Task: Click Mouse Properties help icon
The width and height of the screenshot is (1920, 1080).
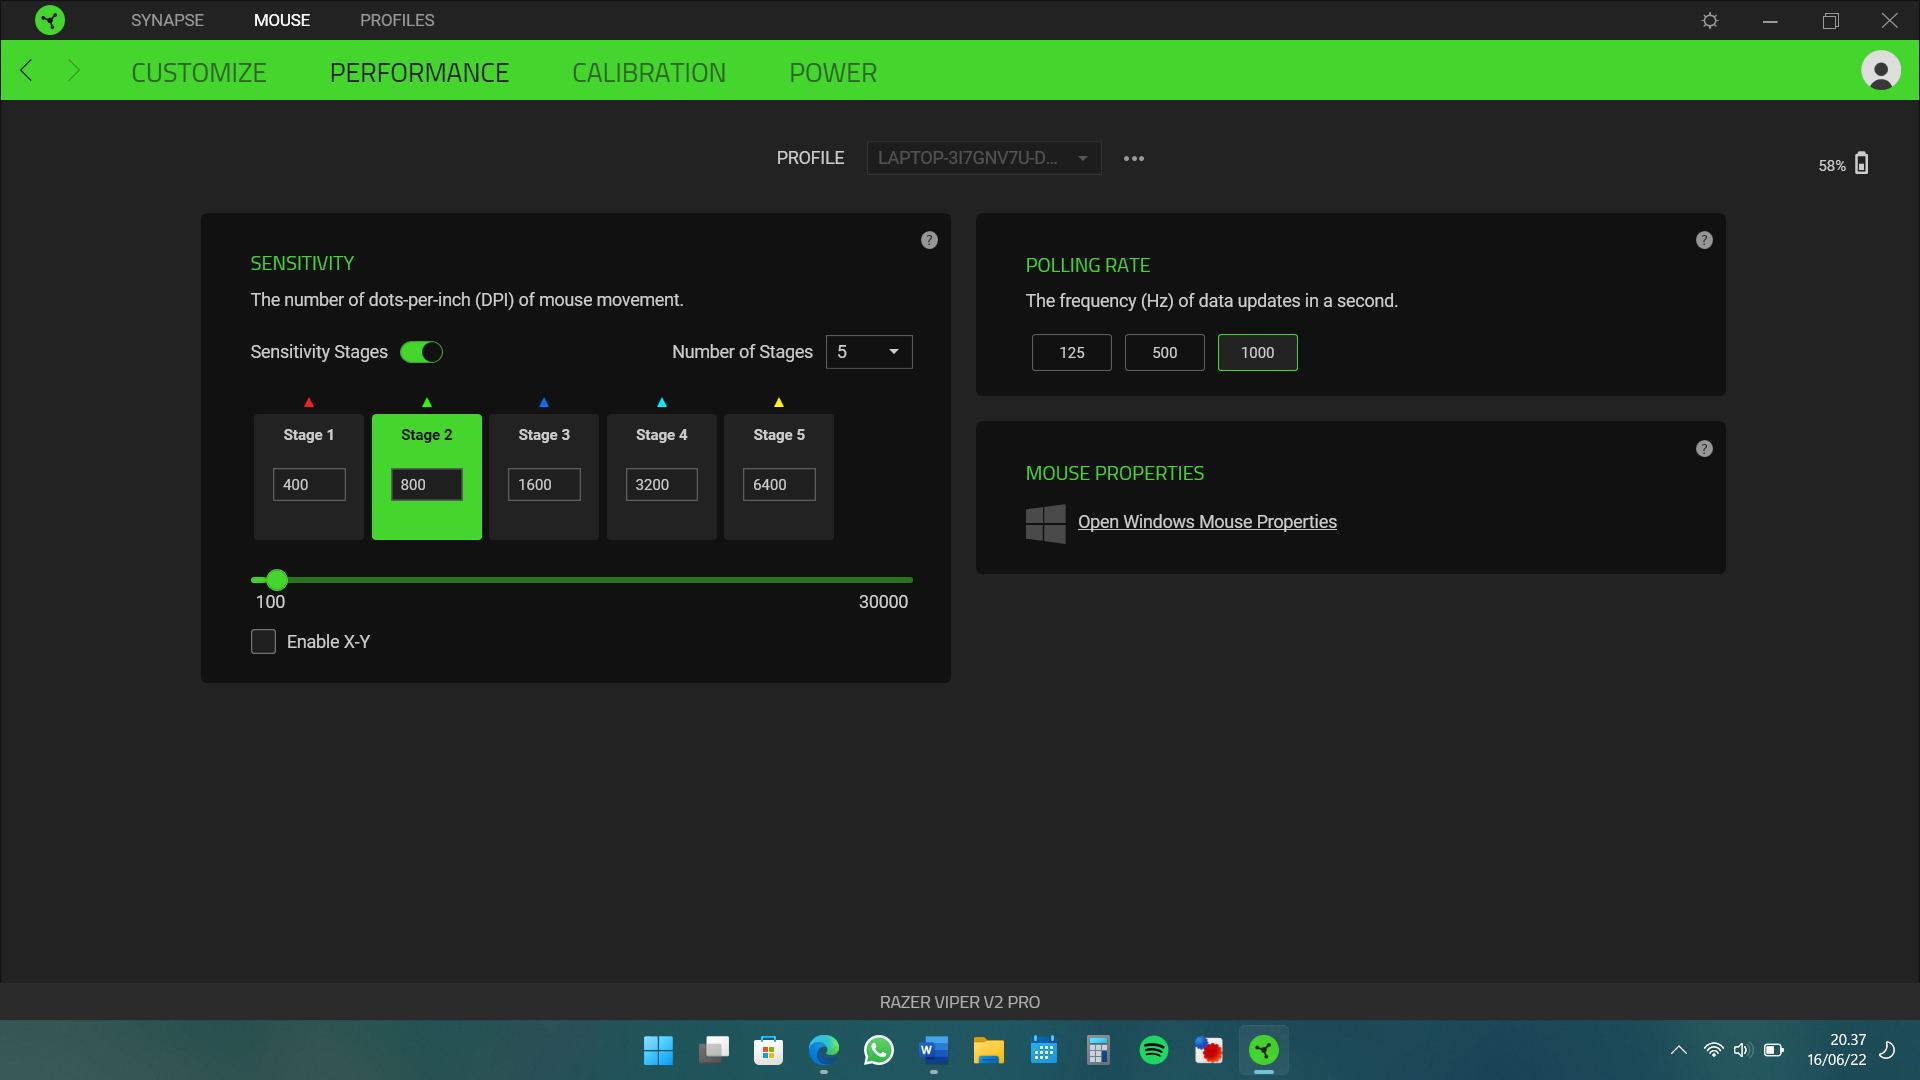Action: [x=1704, y=449]
